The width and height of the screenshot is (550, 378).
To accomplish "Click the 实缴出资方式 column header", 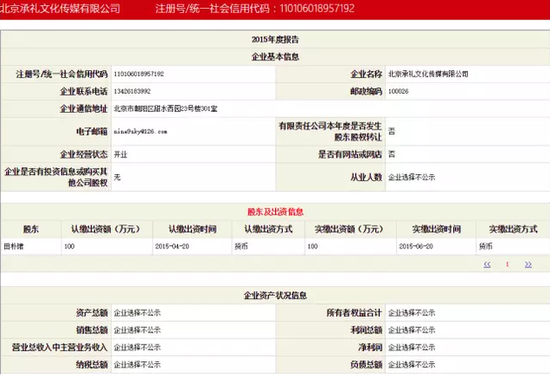I will point(513,229).
